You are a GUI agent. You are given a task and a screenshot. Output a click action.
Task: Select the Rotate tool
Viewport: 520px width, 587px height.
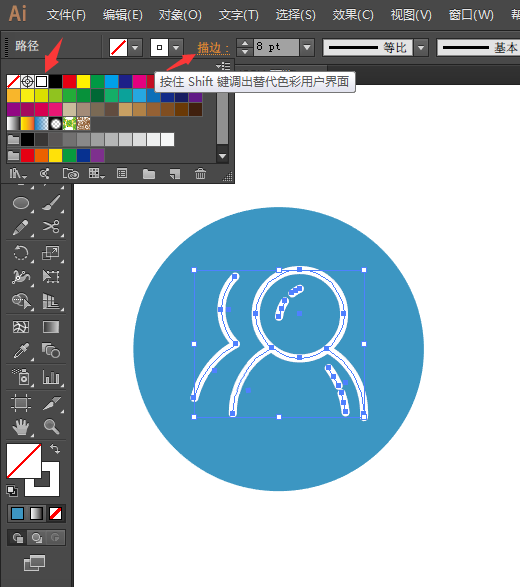tap(21, 253)
